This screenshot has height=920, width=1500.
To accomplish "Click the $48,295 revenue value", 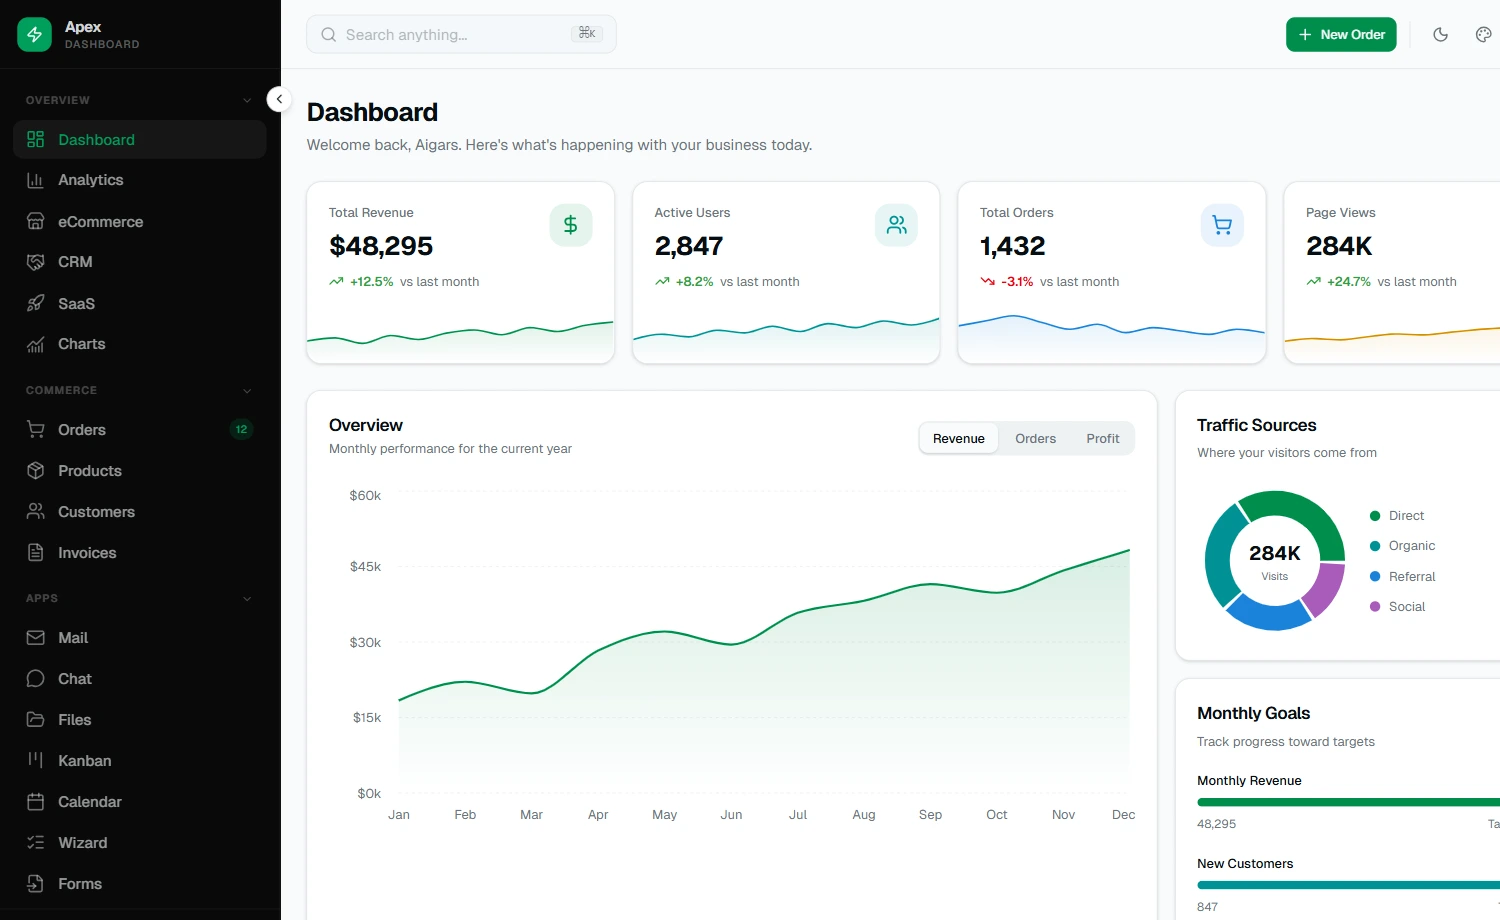I will click(381, 246).
